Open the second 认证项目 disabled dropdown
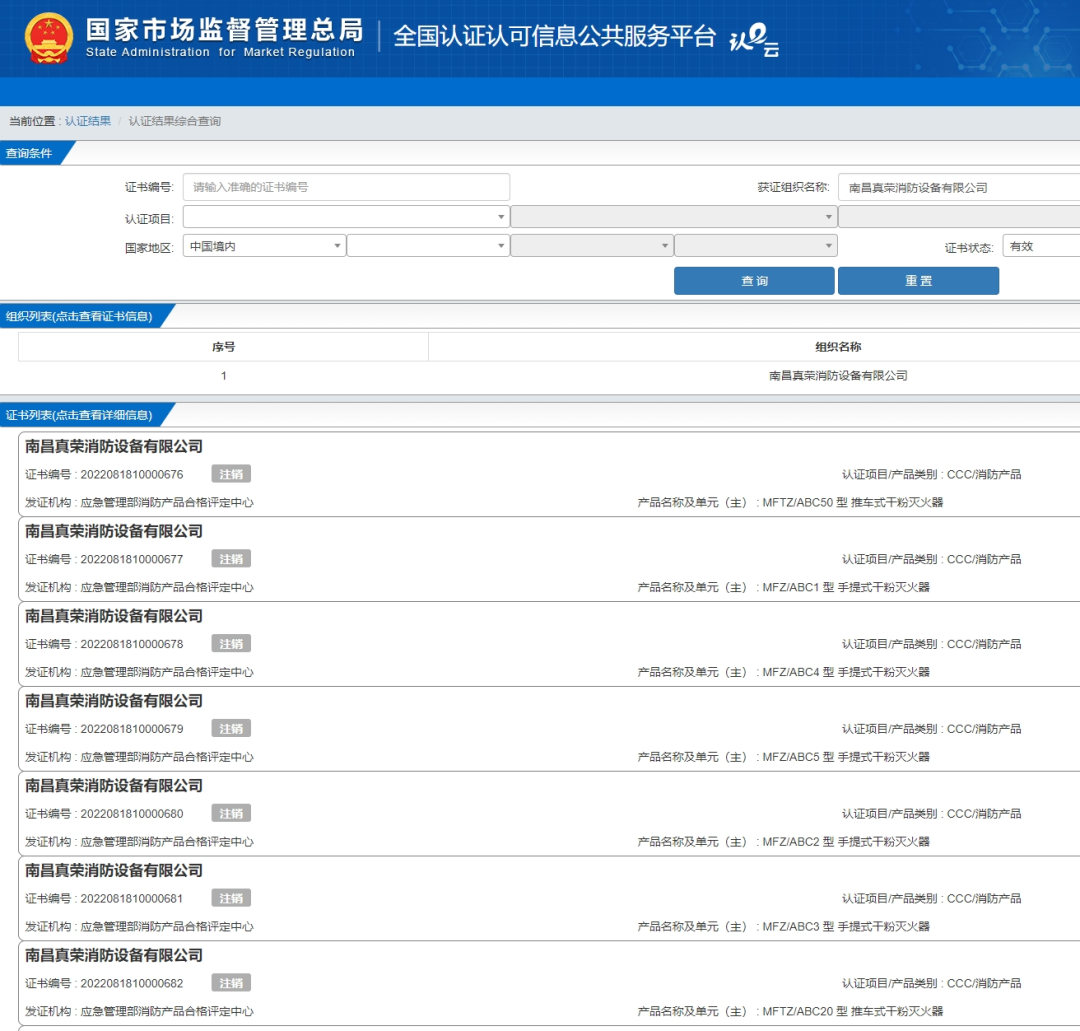 point(674,217)
